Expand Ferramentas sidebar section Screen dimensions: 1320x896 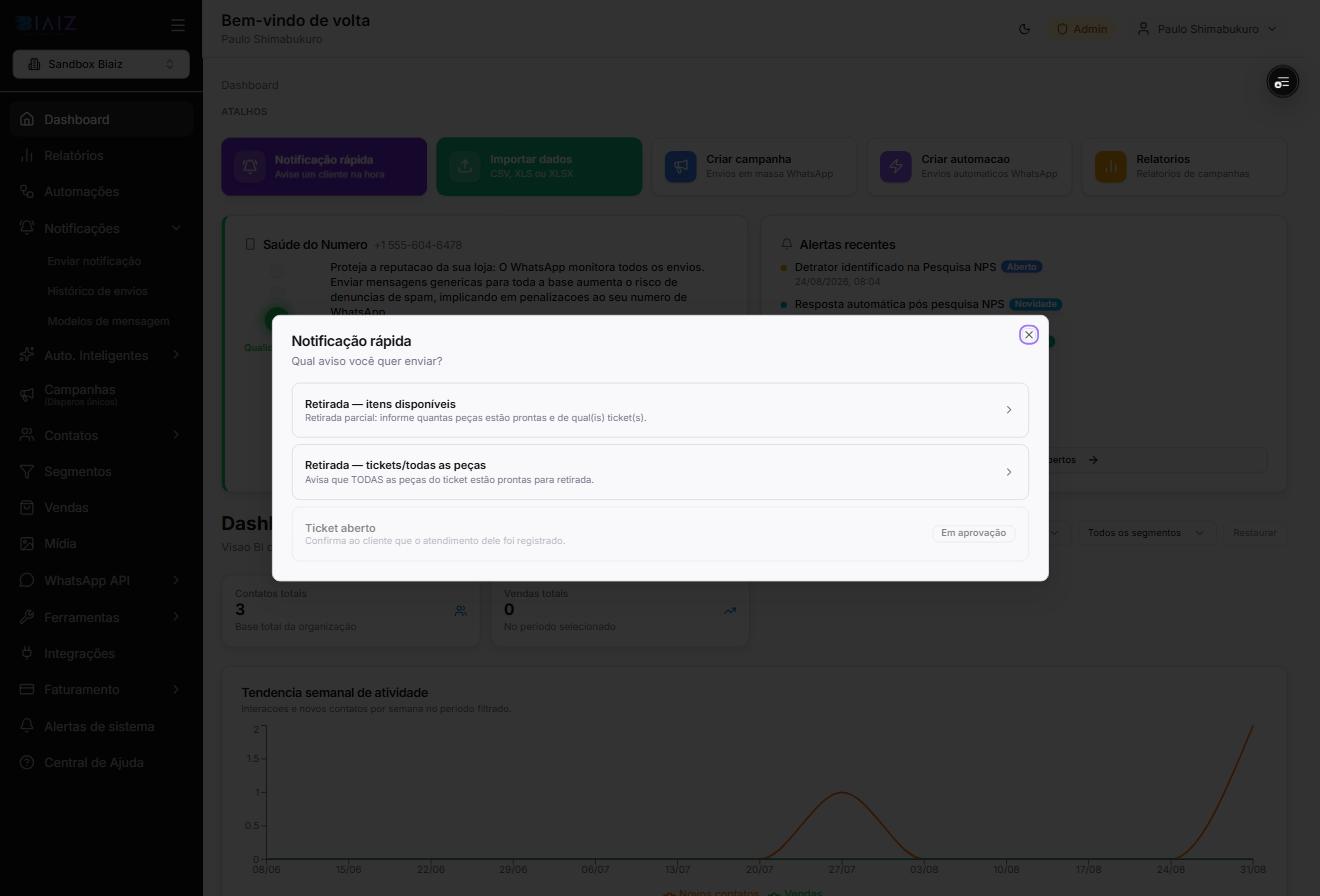coord(101,617)
